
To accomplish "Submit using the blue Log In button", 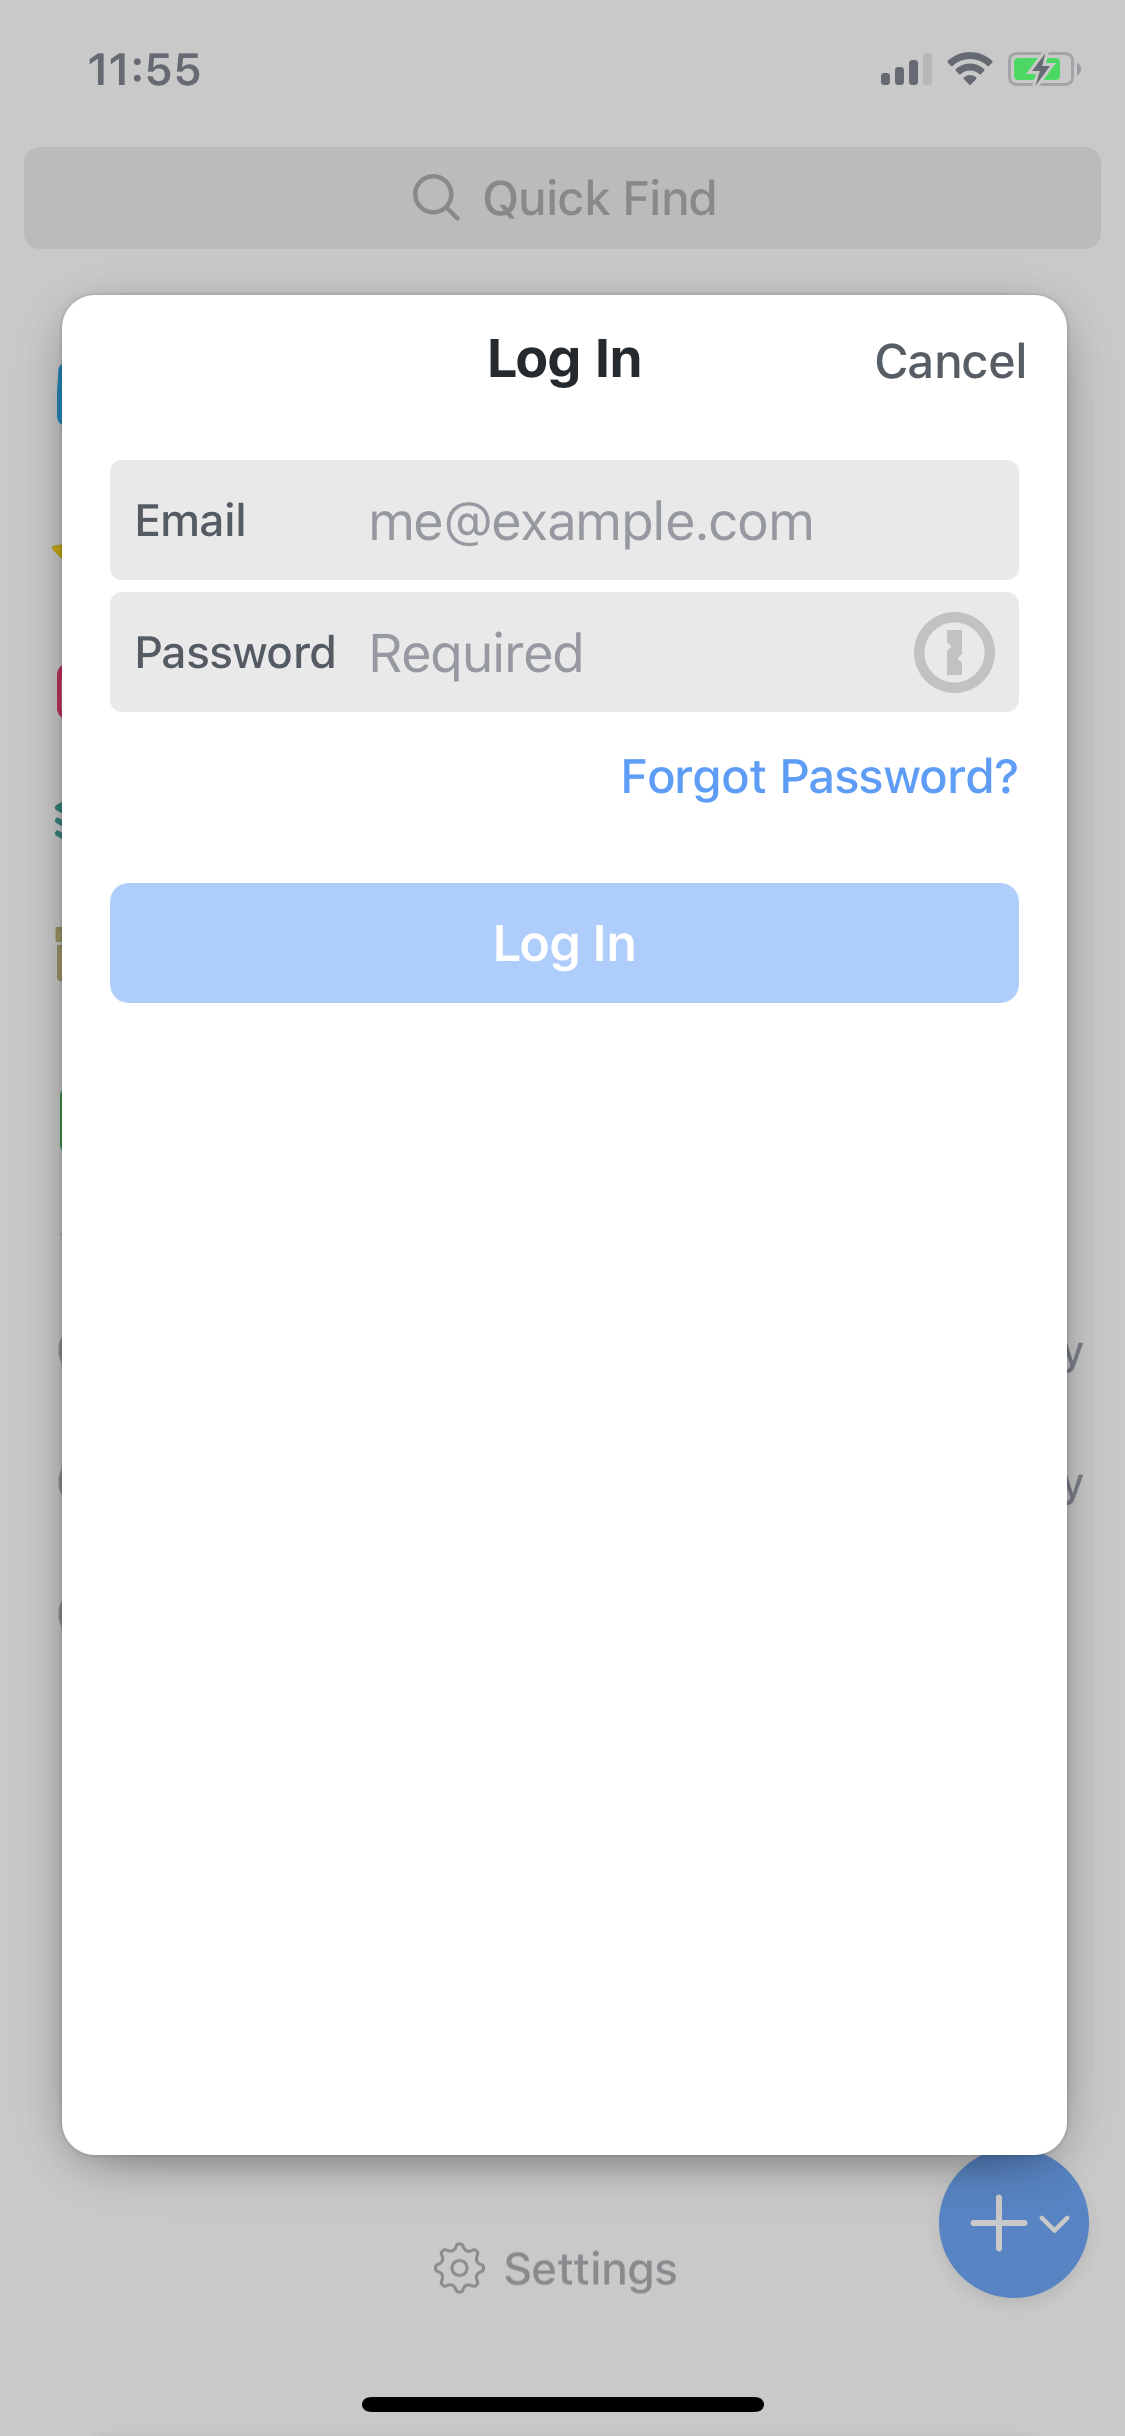I will [564, 943].
